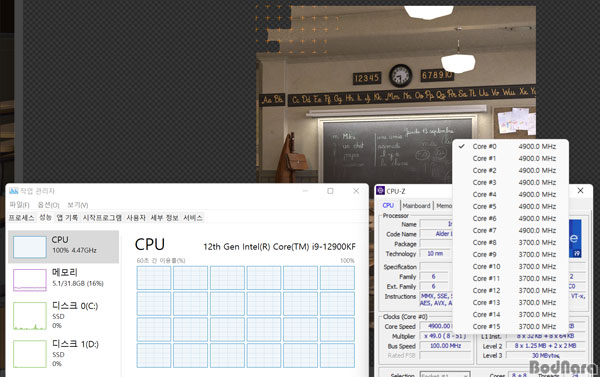Choose Core #1 in the clock list
The width and height of the screenshot is (600, 377).
click(x=510, y=158)
